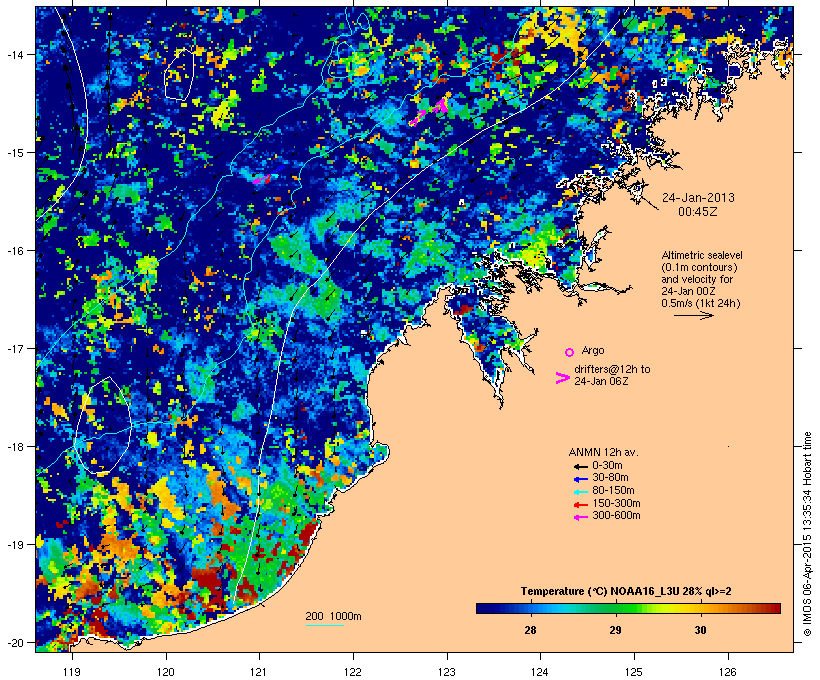Click the temperature color bar near 29
820x680 pixels.
click(x=616, y=608)
